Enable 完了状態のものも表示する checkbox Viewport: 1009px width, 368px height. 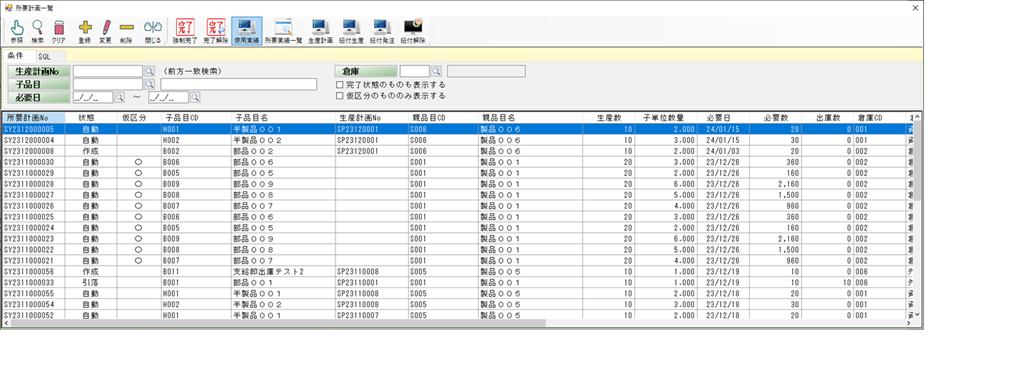pos(340,84)
